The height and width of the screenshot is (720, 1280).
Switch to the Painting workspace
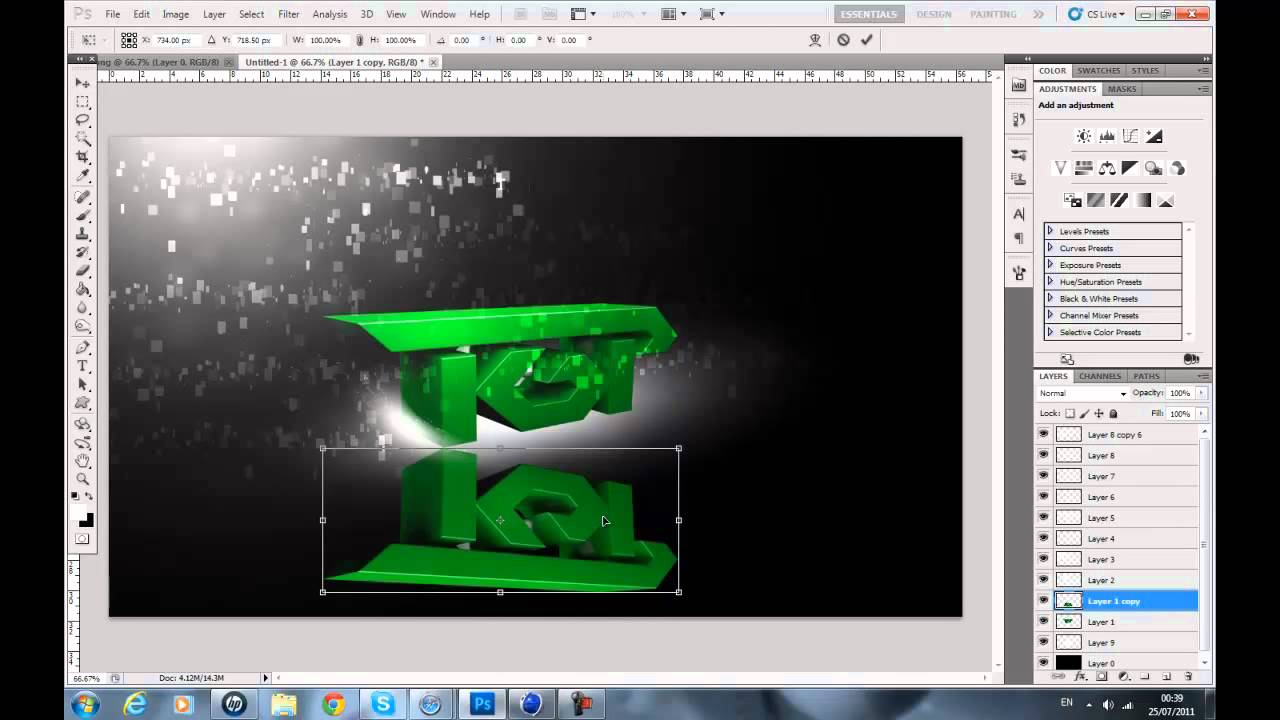point(993,14)
